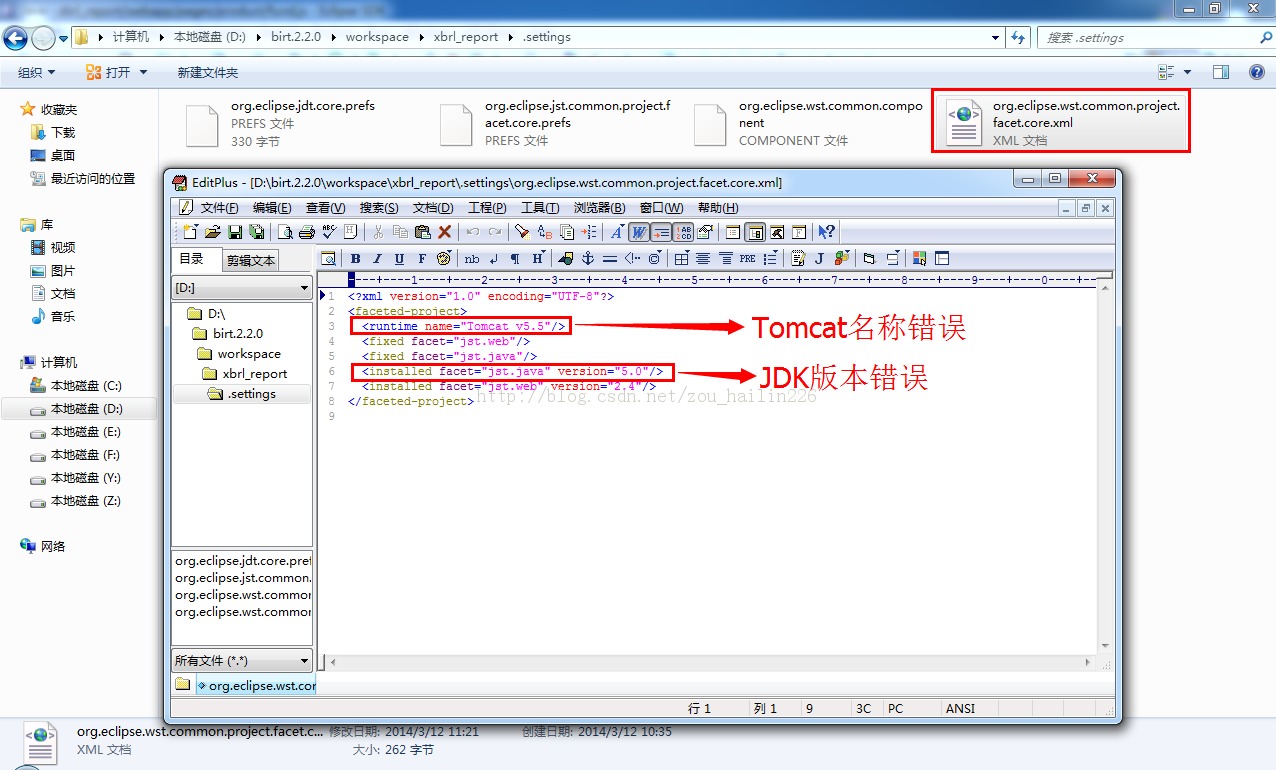This screenshot has width=1276, height=770.
Task: Click the Italic HTML toolbar icon
Action: (377, 259)
